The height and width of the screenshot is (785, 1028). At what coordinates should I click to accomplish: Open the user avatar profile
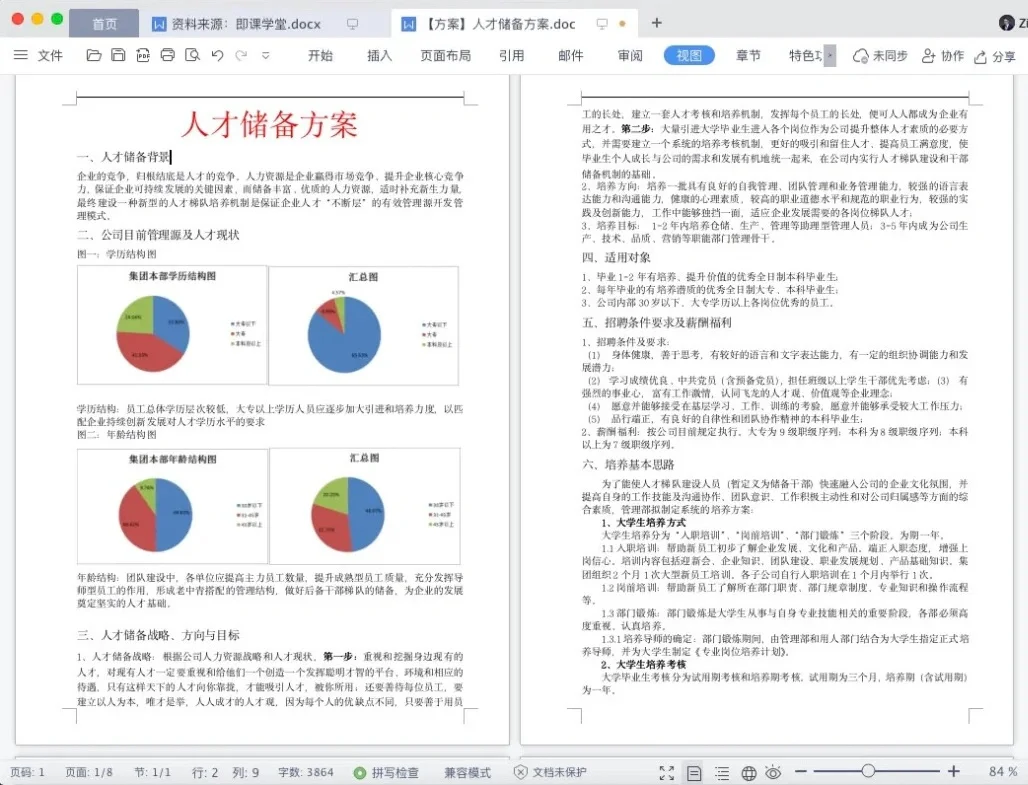coord(1006,23)
